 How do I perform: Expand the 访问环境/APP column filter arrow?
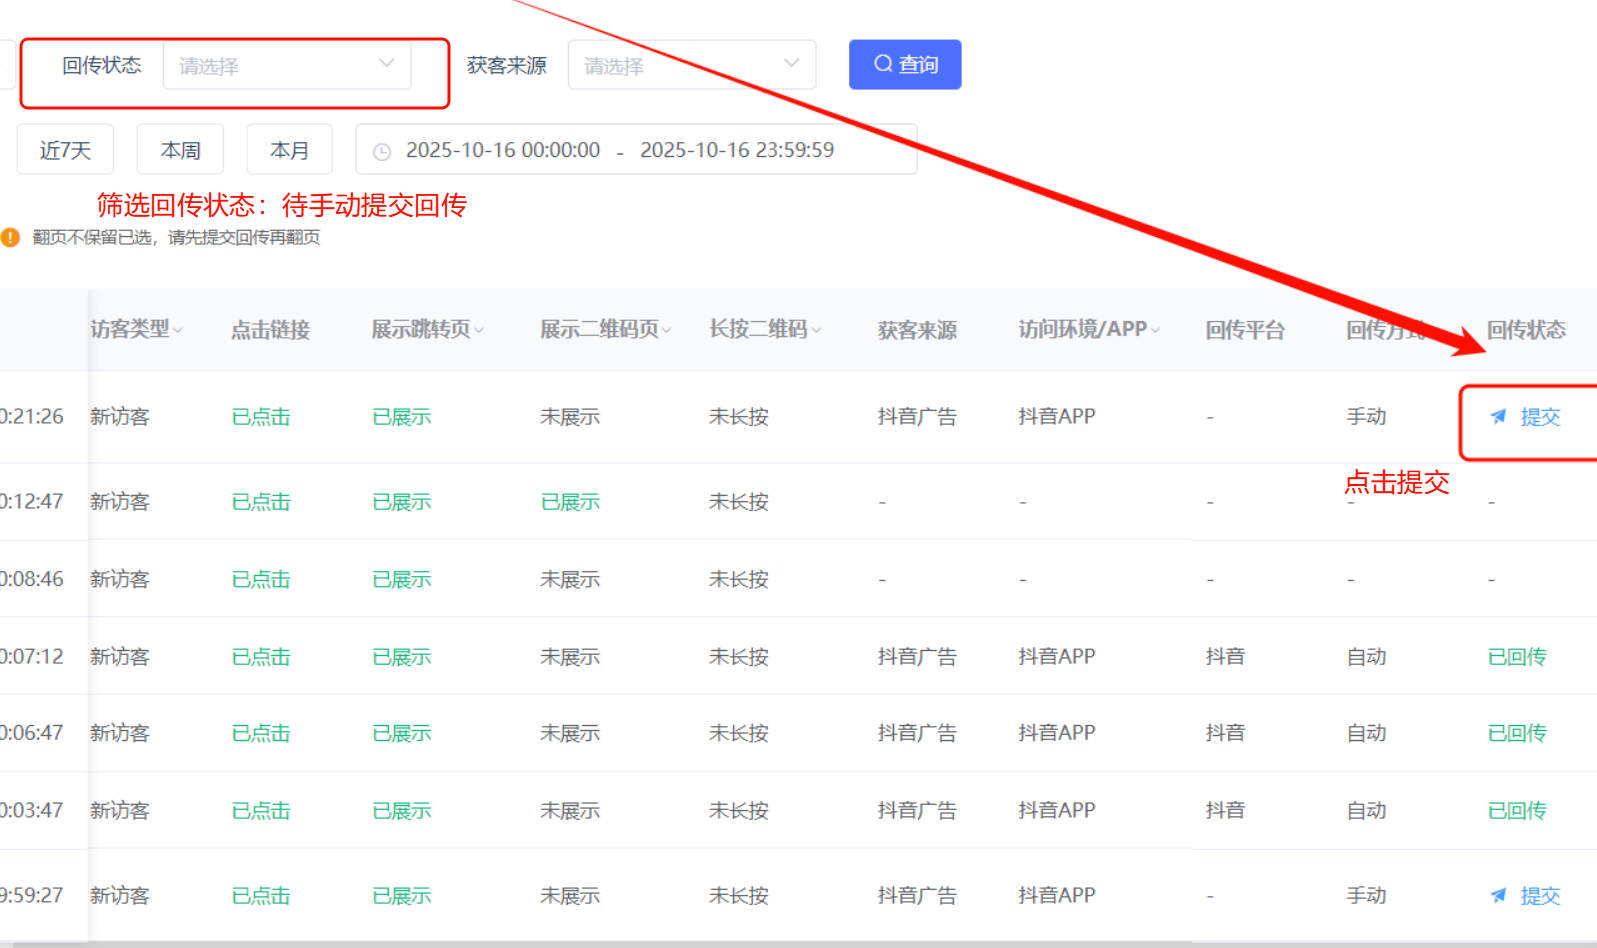click(x=1156, y=330)
